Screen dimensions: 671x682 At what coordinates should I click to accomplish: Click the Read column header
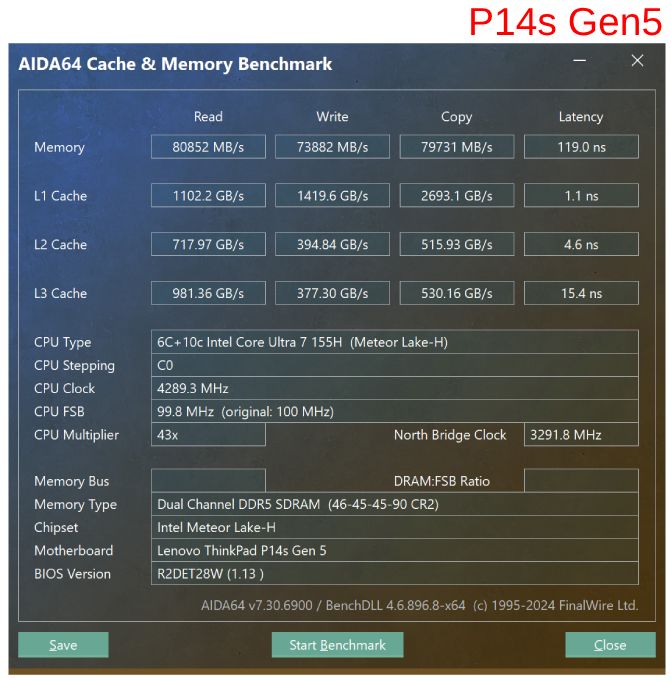[x=208, y=117]
